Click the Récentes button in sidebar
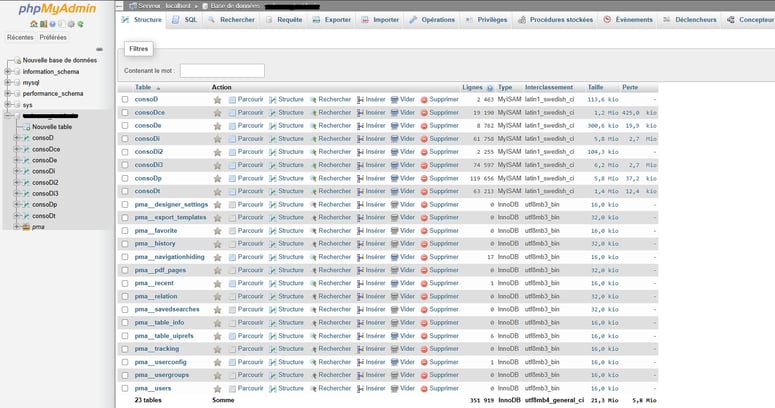Image resolution: width=775 pixels, height=408 pixels. 20,38
